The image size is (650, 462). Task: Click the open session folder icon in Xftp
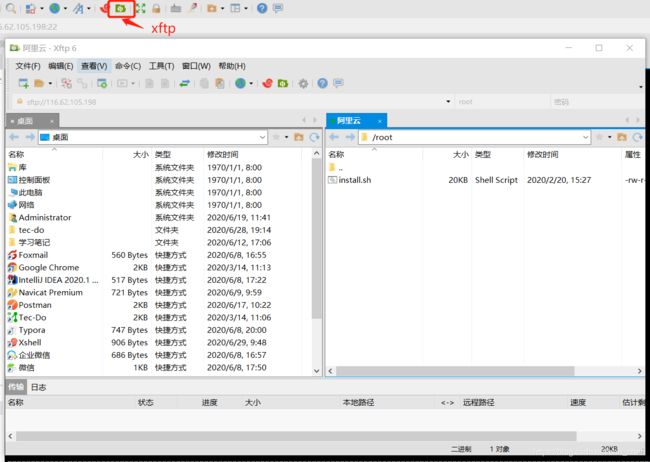(x=39, y=83)
